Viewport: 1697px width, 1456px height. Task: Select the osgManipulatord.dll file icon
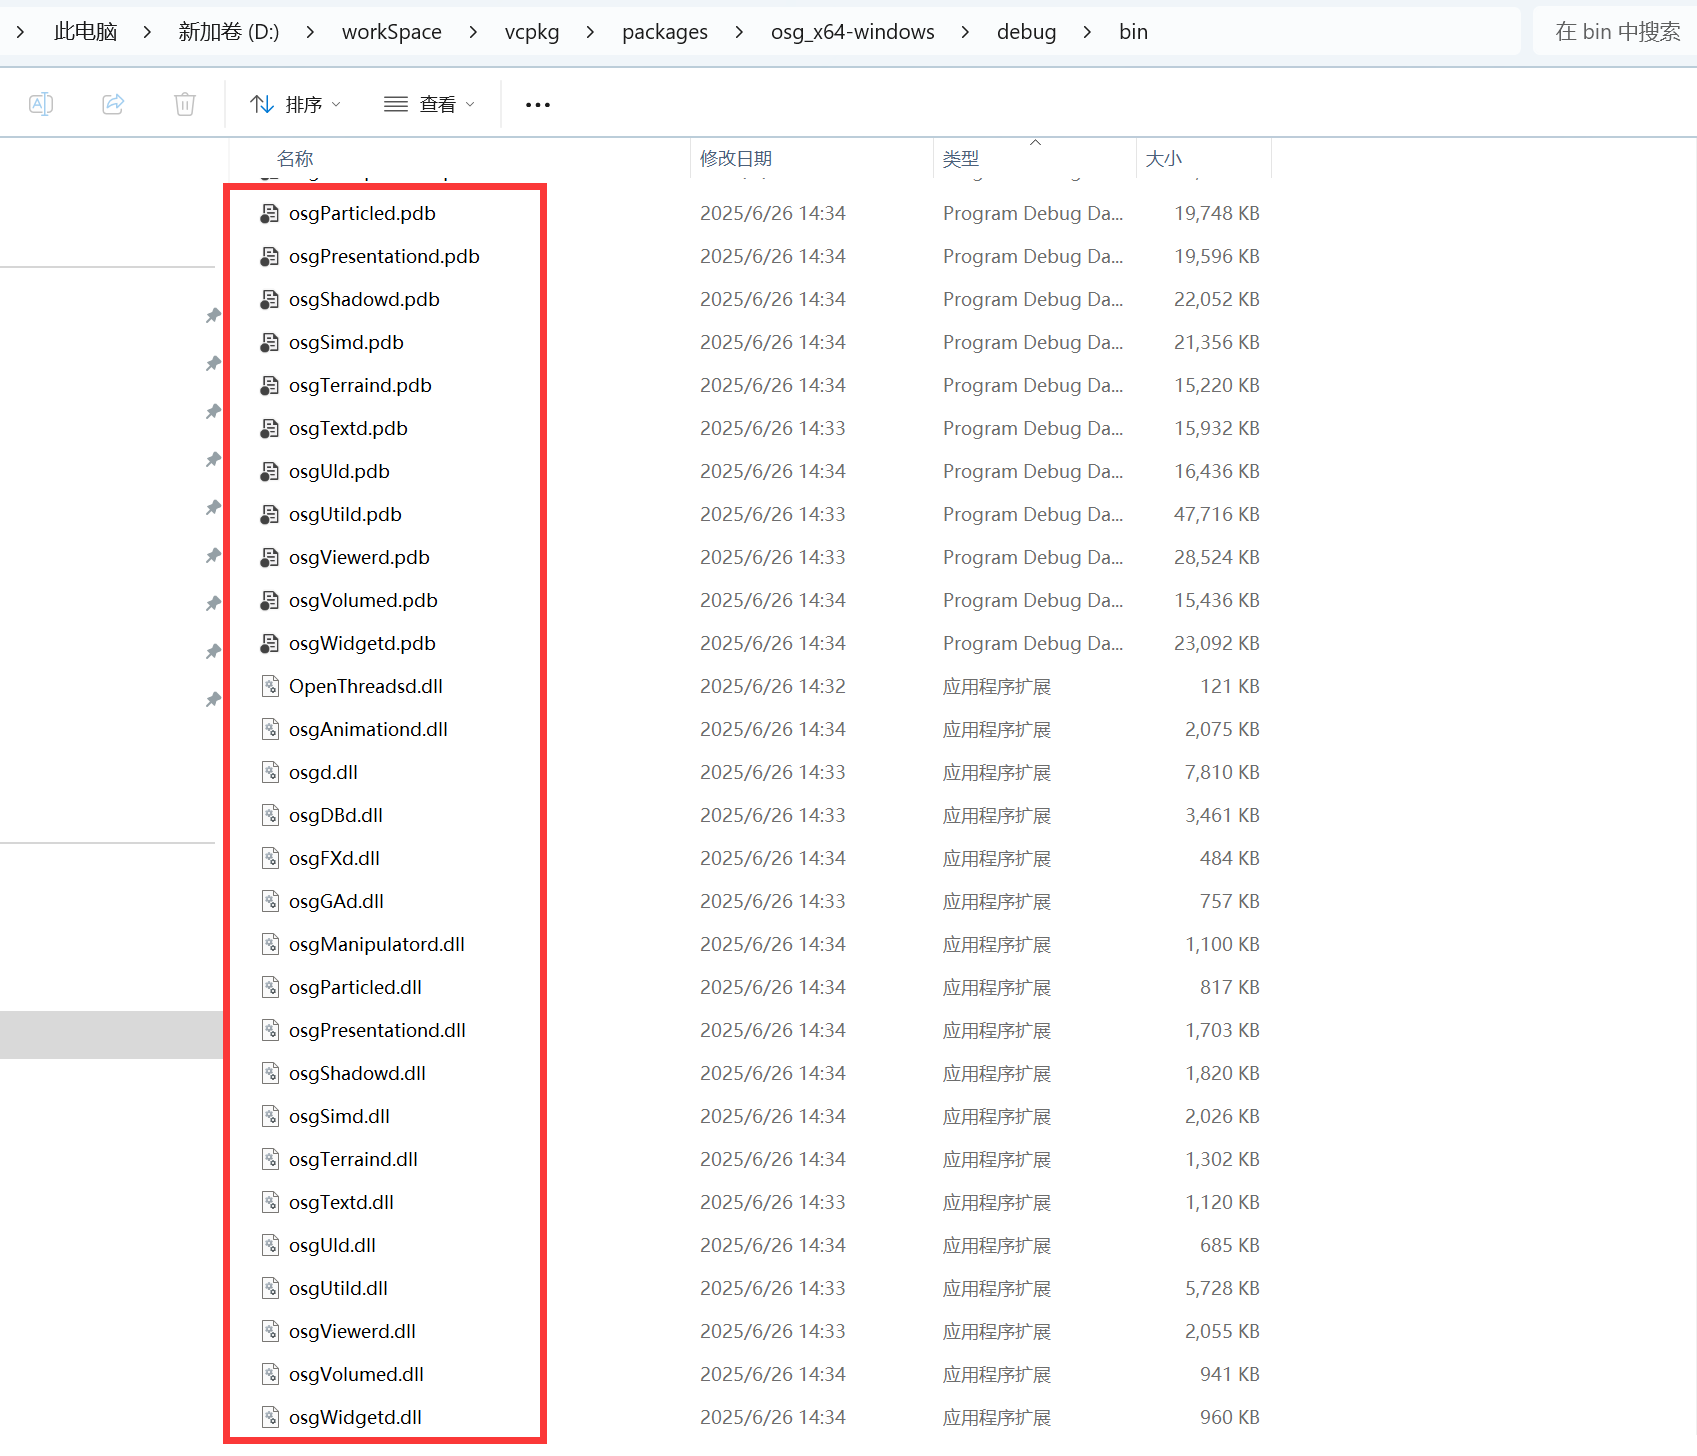click(270, 944)
